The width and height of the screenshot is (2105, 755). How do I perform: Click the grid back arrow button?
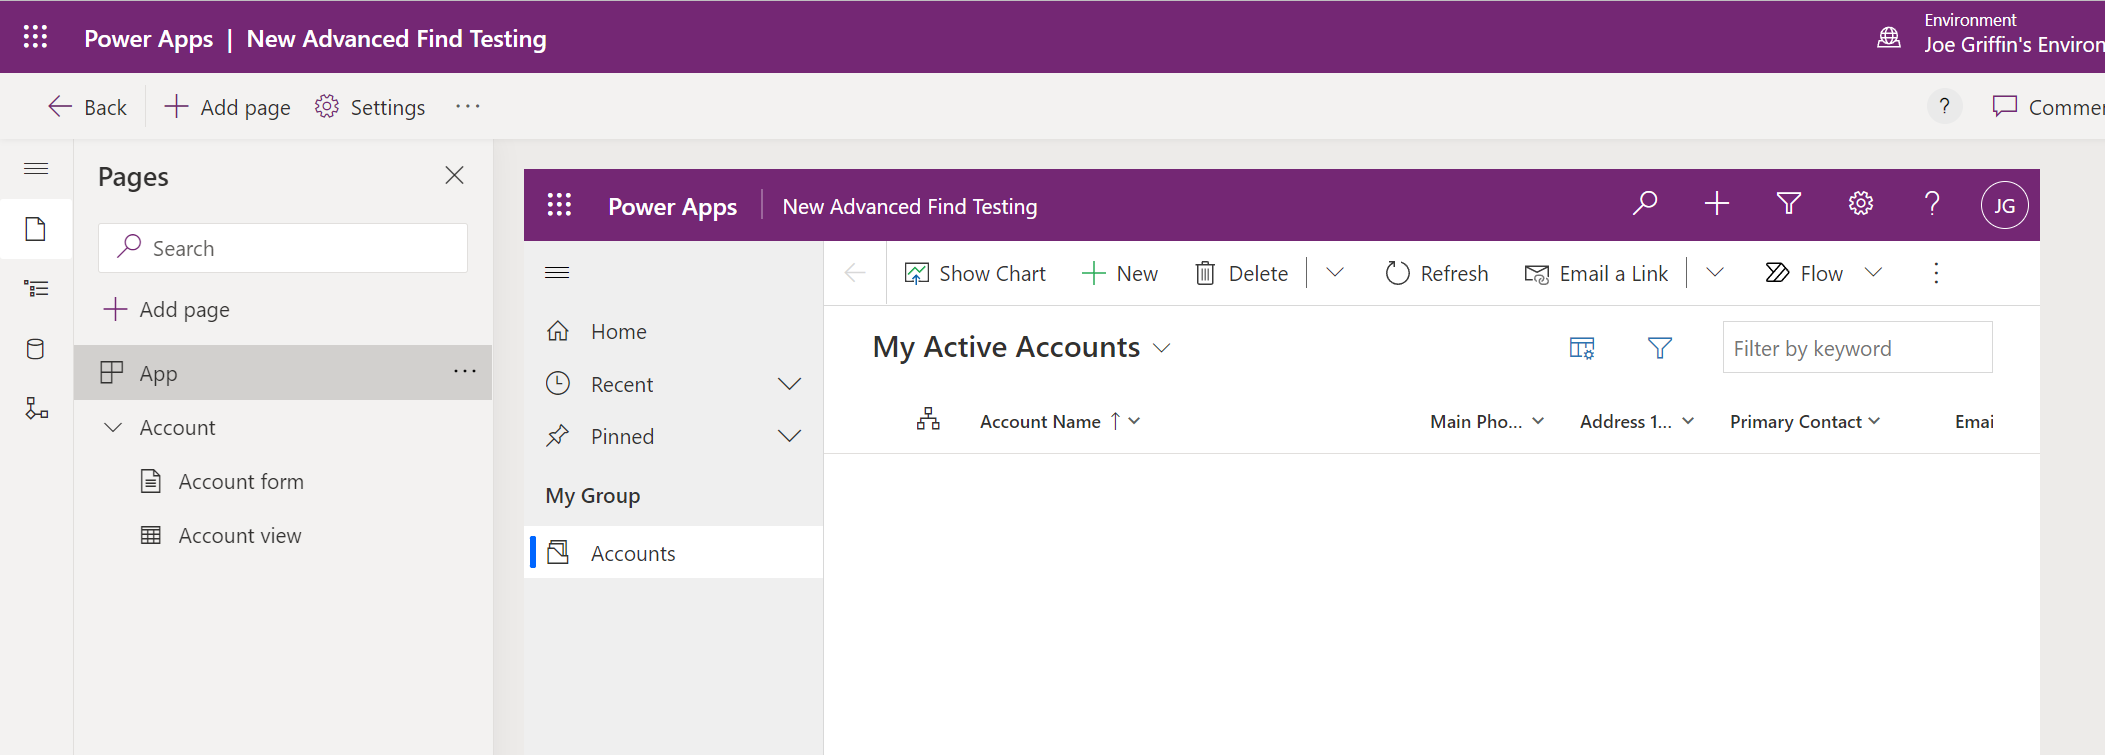855,273
